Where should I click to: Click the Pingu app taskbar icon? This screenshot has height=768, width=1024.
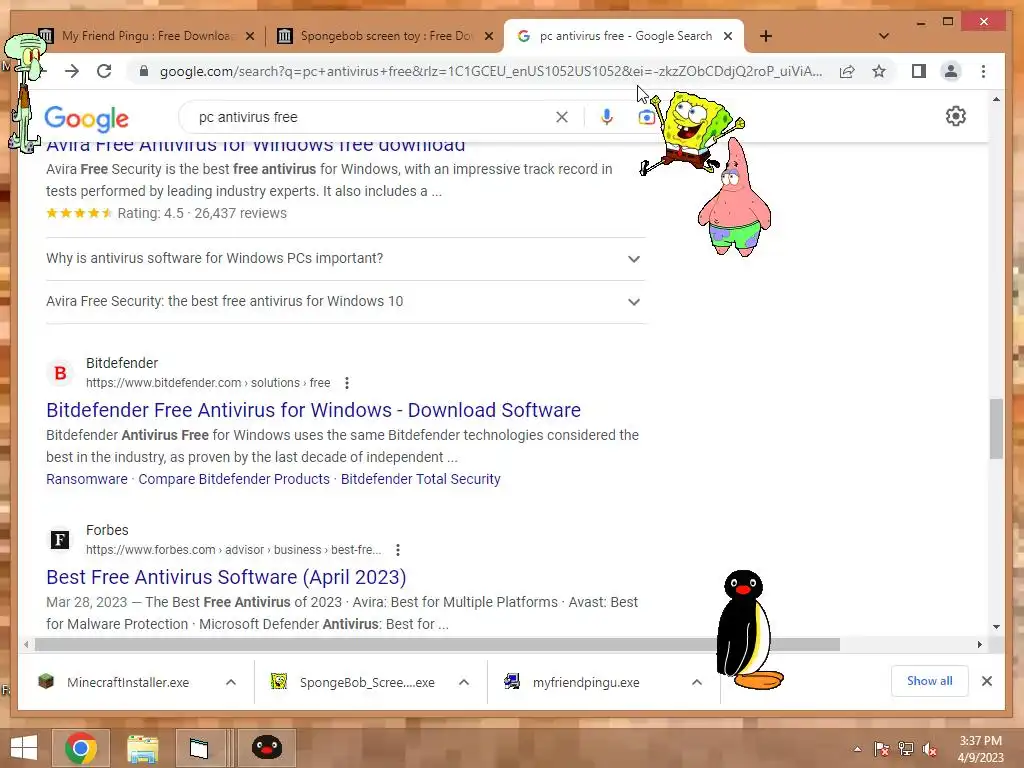(267, 748)
